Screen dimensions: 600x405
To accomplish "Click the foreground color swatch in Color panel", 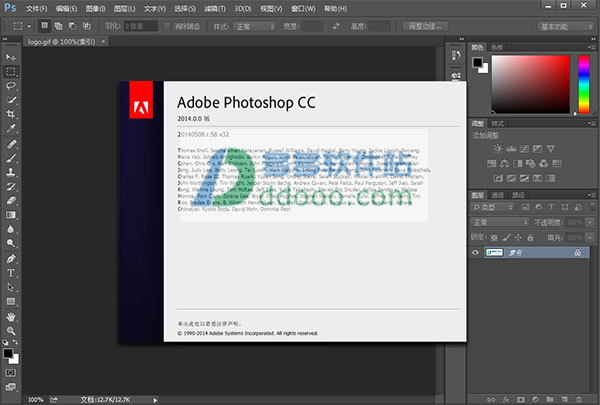I will click(x=477, y=62).
